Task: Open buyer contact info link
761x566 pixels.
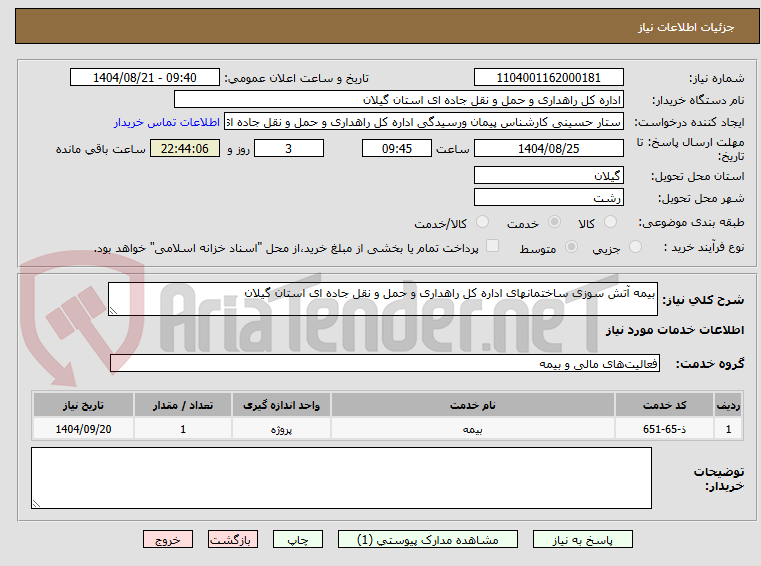Action: click(167, 122)
